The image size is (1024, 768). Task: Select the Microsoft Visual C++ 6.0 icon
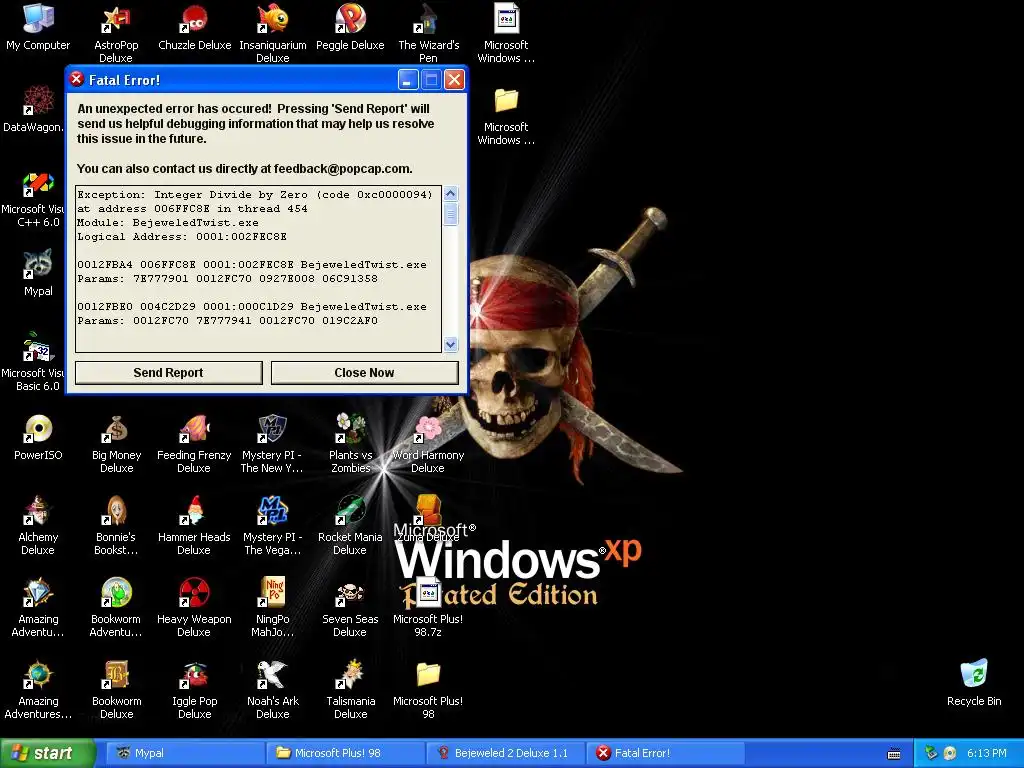38,183
